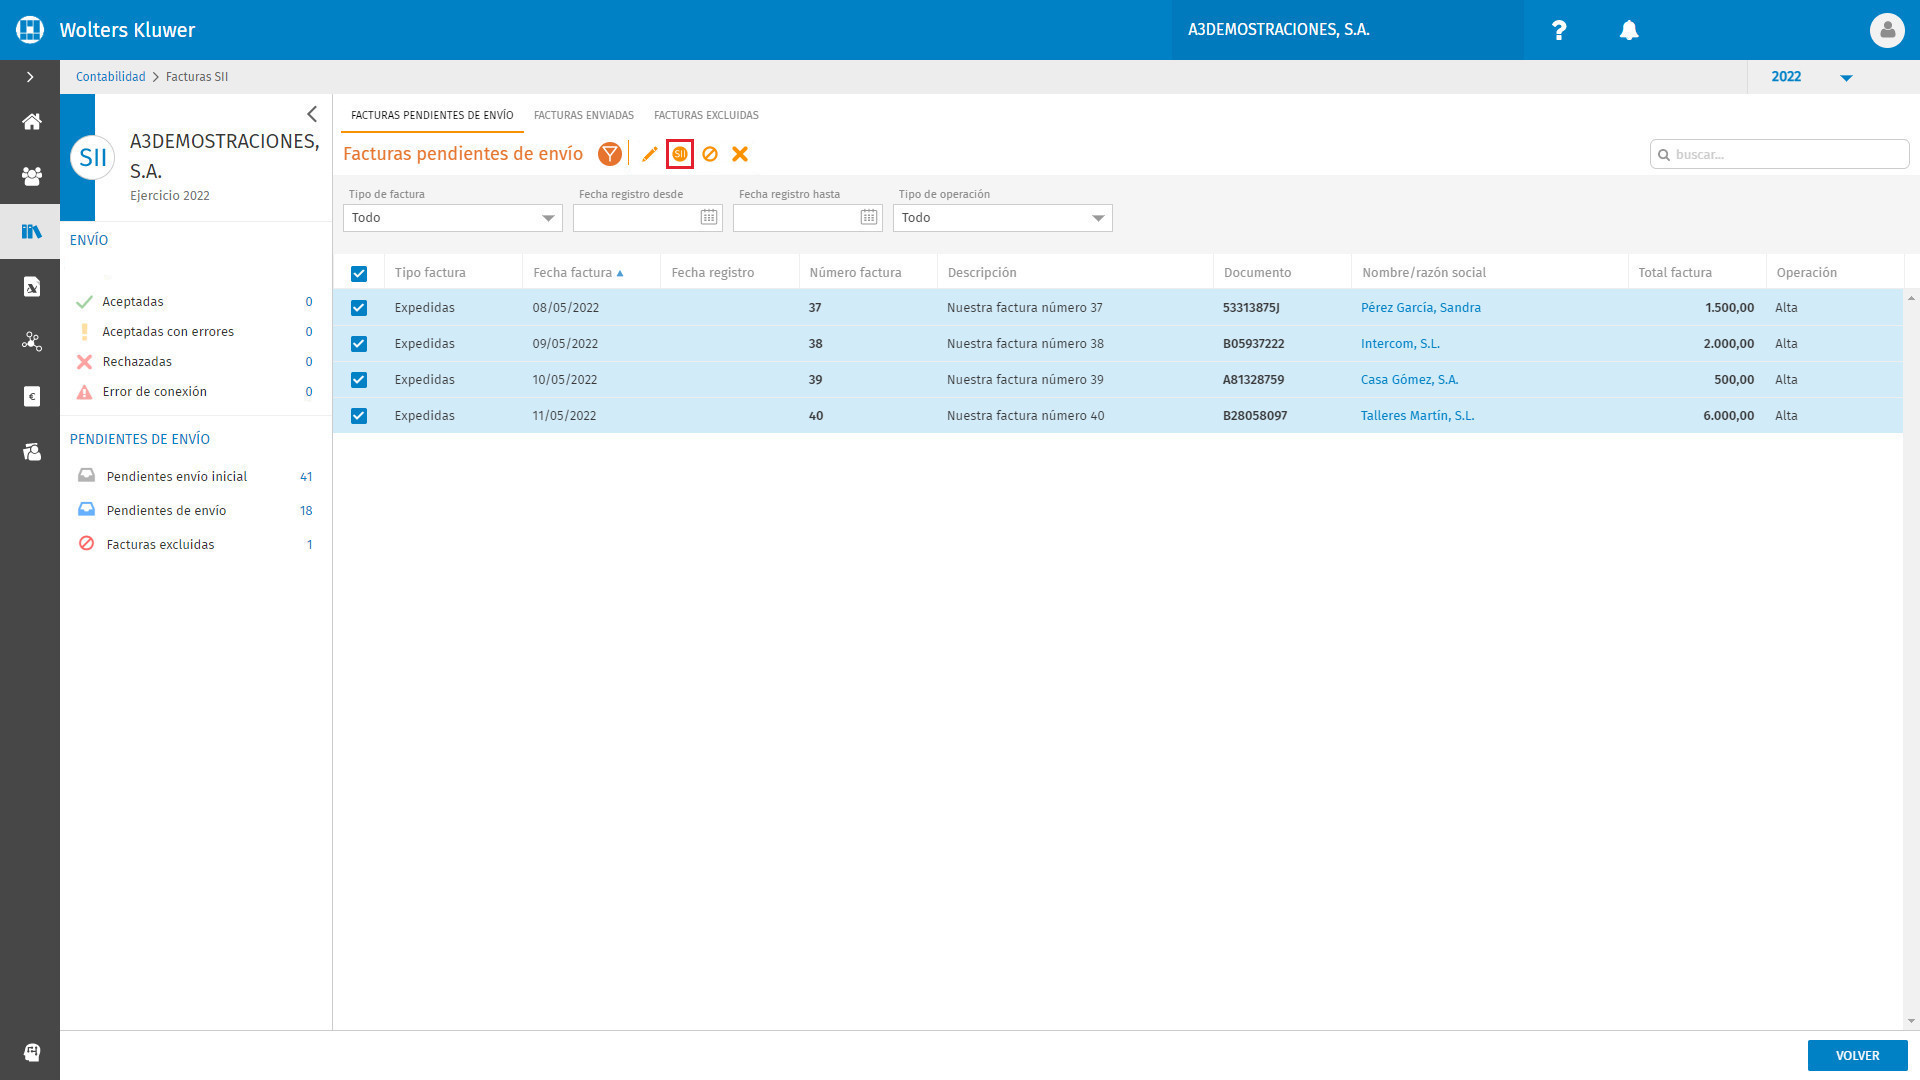
Task: Open the user profile avatar
Action: (1886, 30)
